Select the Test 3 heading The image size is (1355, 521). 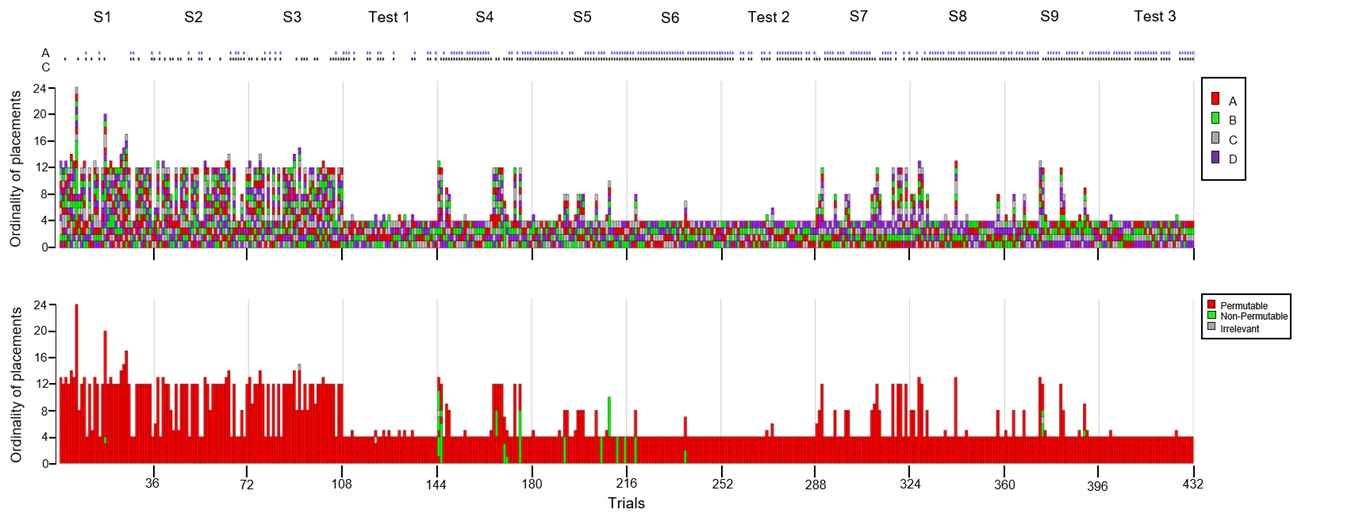coord(1155,17)
